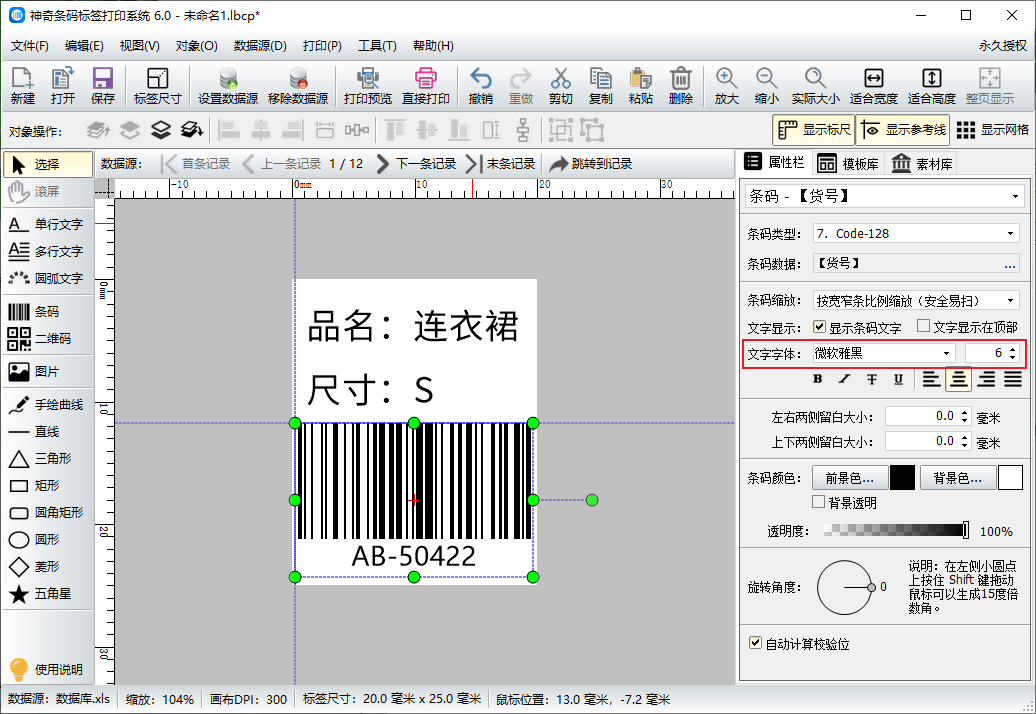
Task: Zoom out using 缩小
Action: tap(766, 86)
